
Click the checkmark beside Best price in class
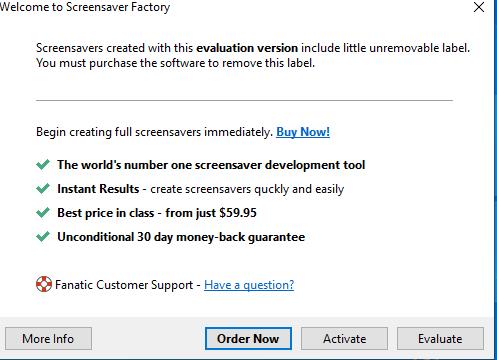(43, 212)
